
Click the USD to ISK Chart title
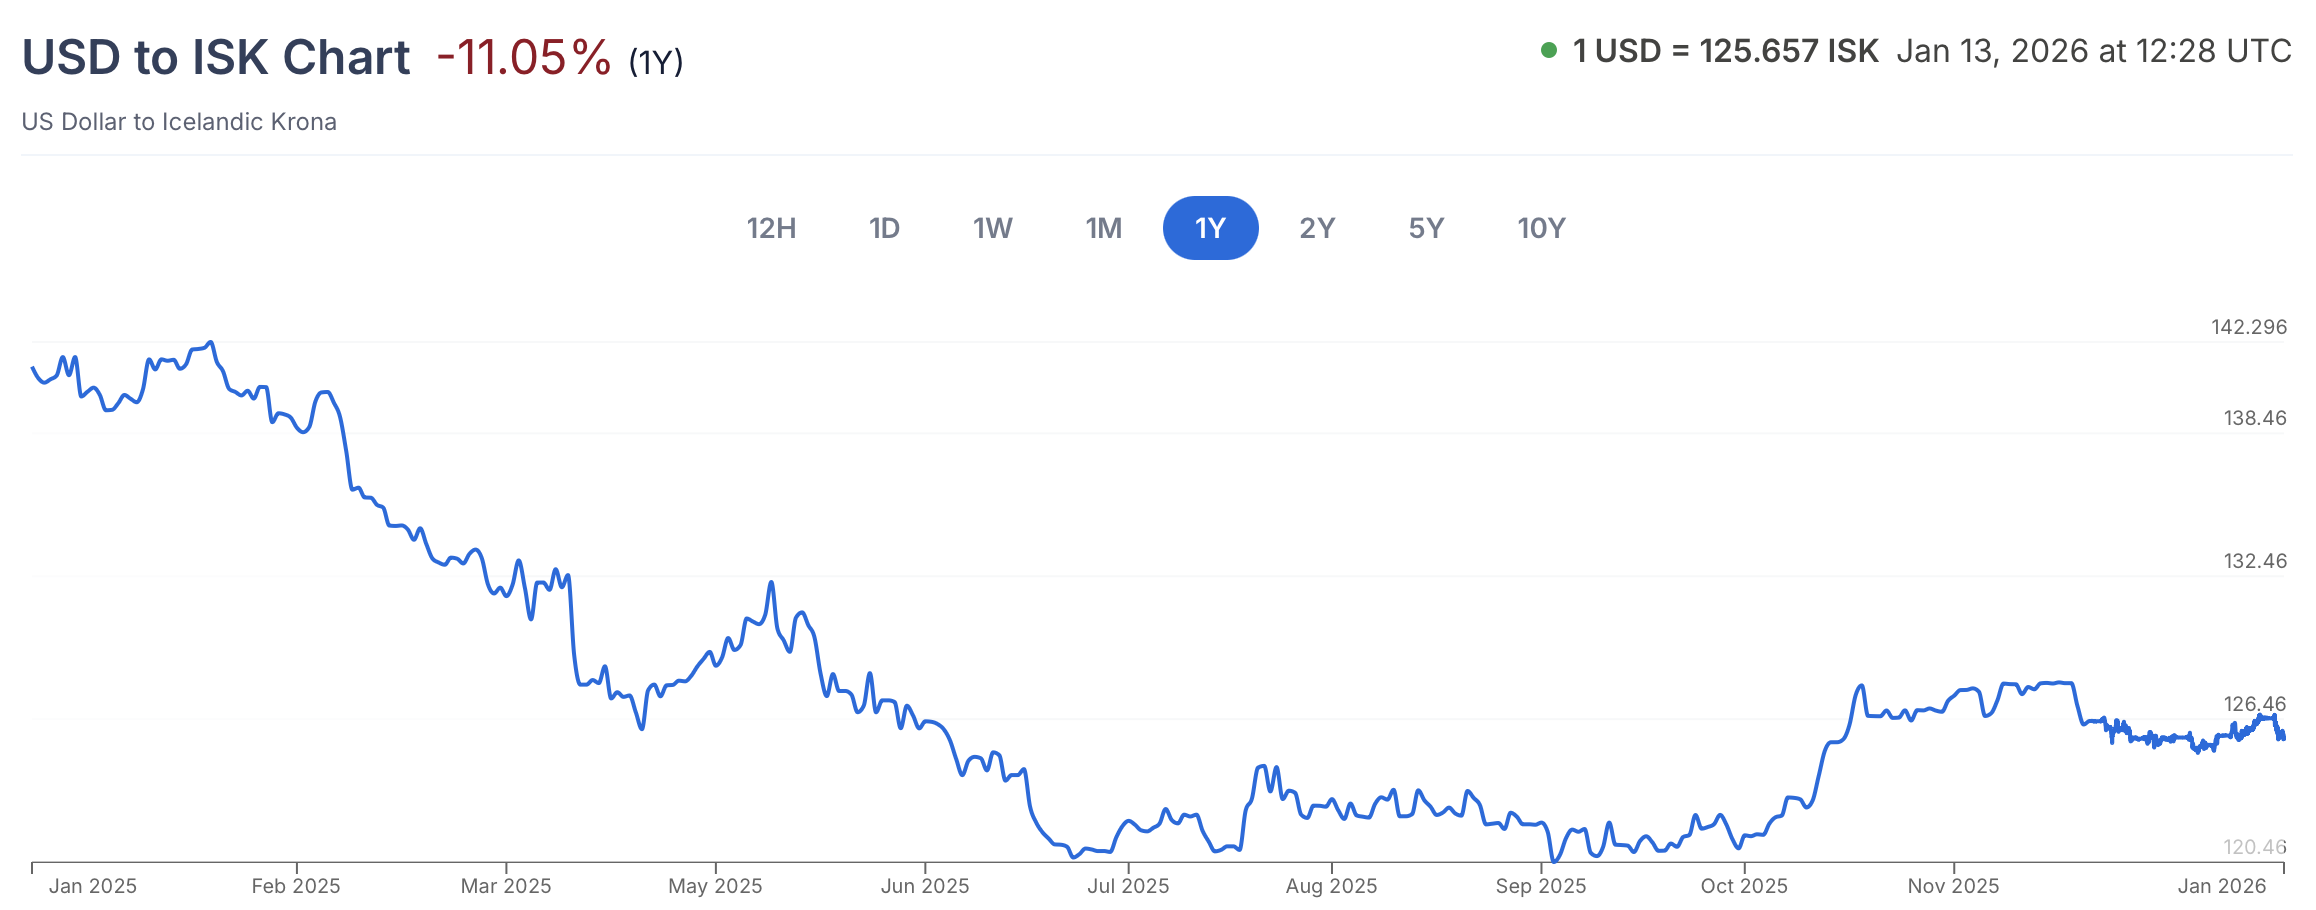tap(216, 57)
